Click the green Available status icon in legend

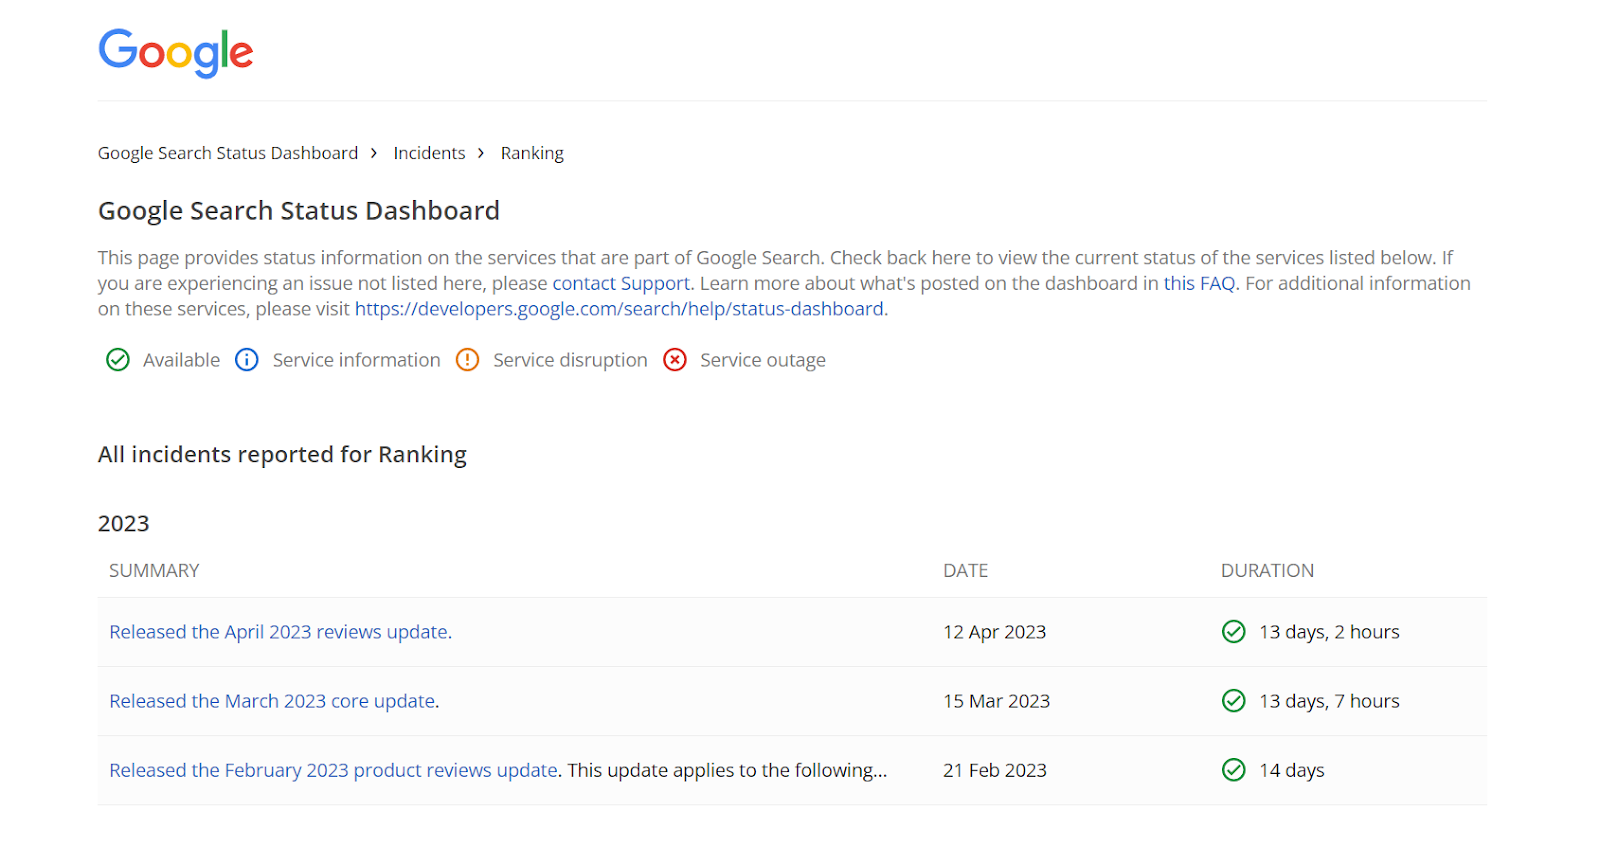coord(118,360)
